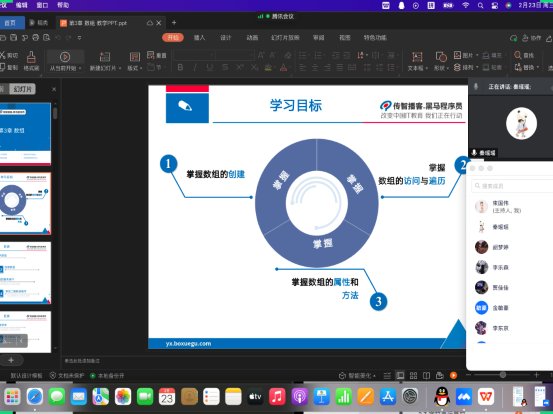
Task: Open WPS Office from the Dock
Action: pos(486,396)
